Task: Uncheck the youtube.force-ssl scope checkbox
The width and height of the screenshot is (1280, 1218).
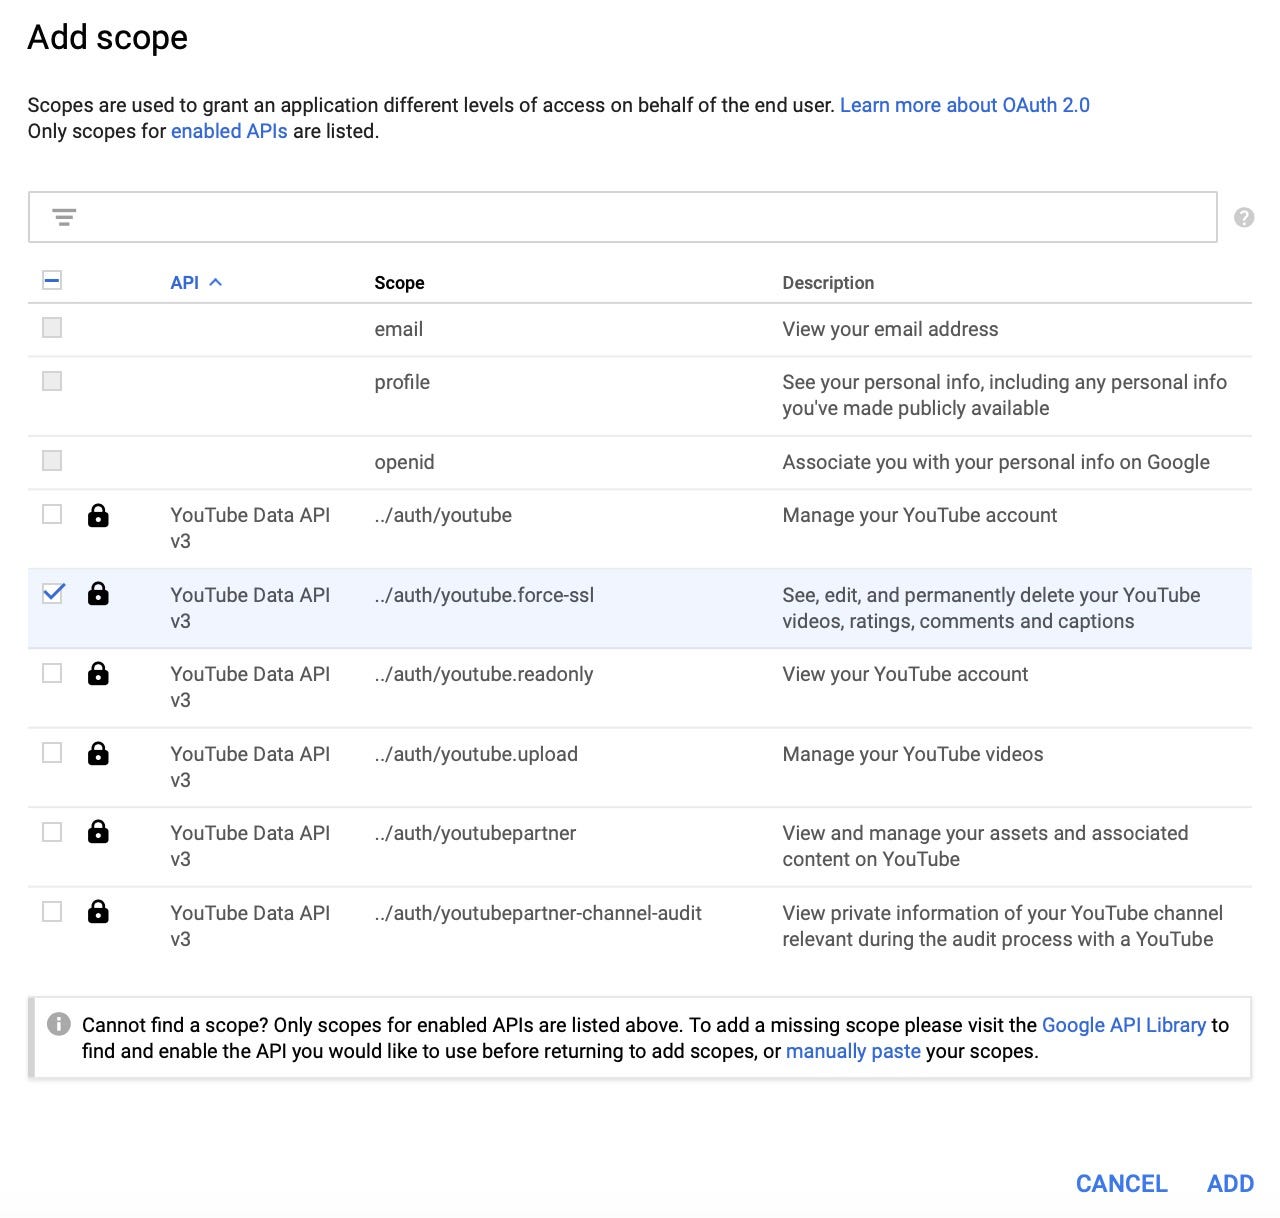Action: click(52, 593)
